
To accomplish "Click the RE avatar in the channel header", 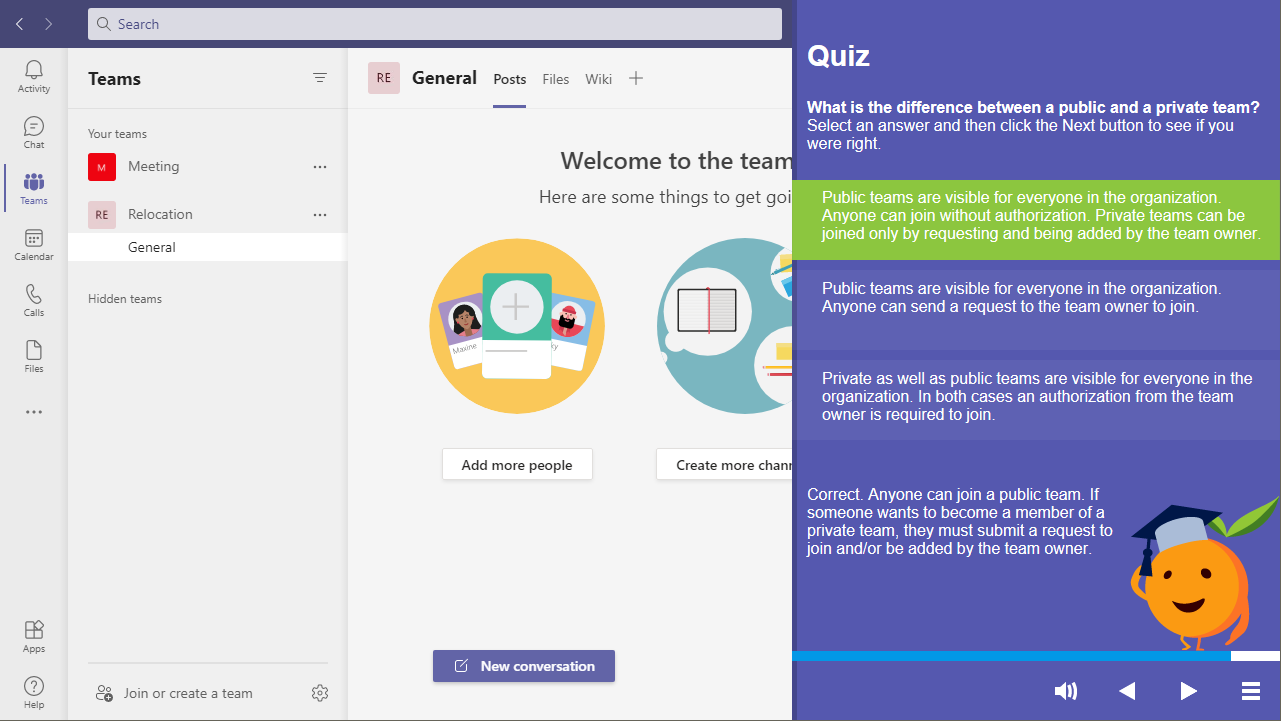I will coord(384,78).
